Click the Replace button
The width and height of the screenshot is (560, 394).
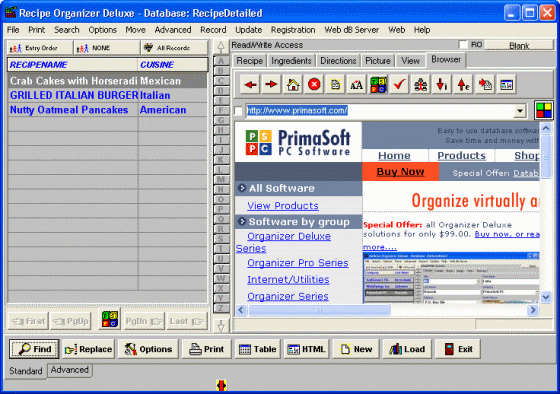coord(88,349)
